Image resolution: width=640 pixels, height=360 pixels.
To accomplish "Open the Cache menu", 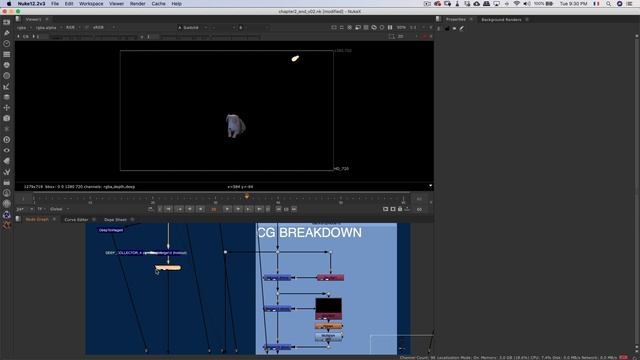I will tap(158, 4).
